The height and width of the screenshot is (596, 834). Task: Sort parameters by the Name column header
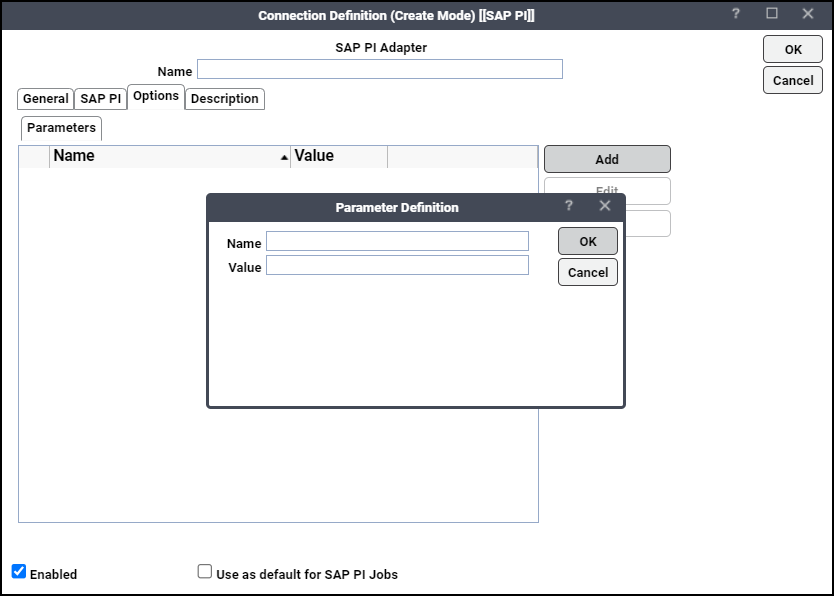point(170,156)
